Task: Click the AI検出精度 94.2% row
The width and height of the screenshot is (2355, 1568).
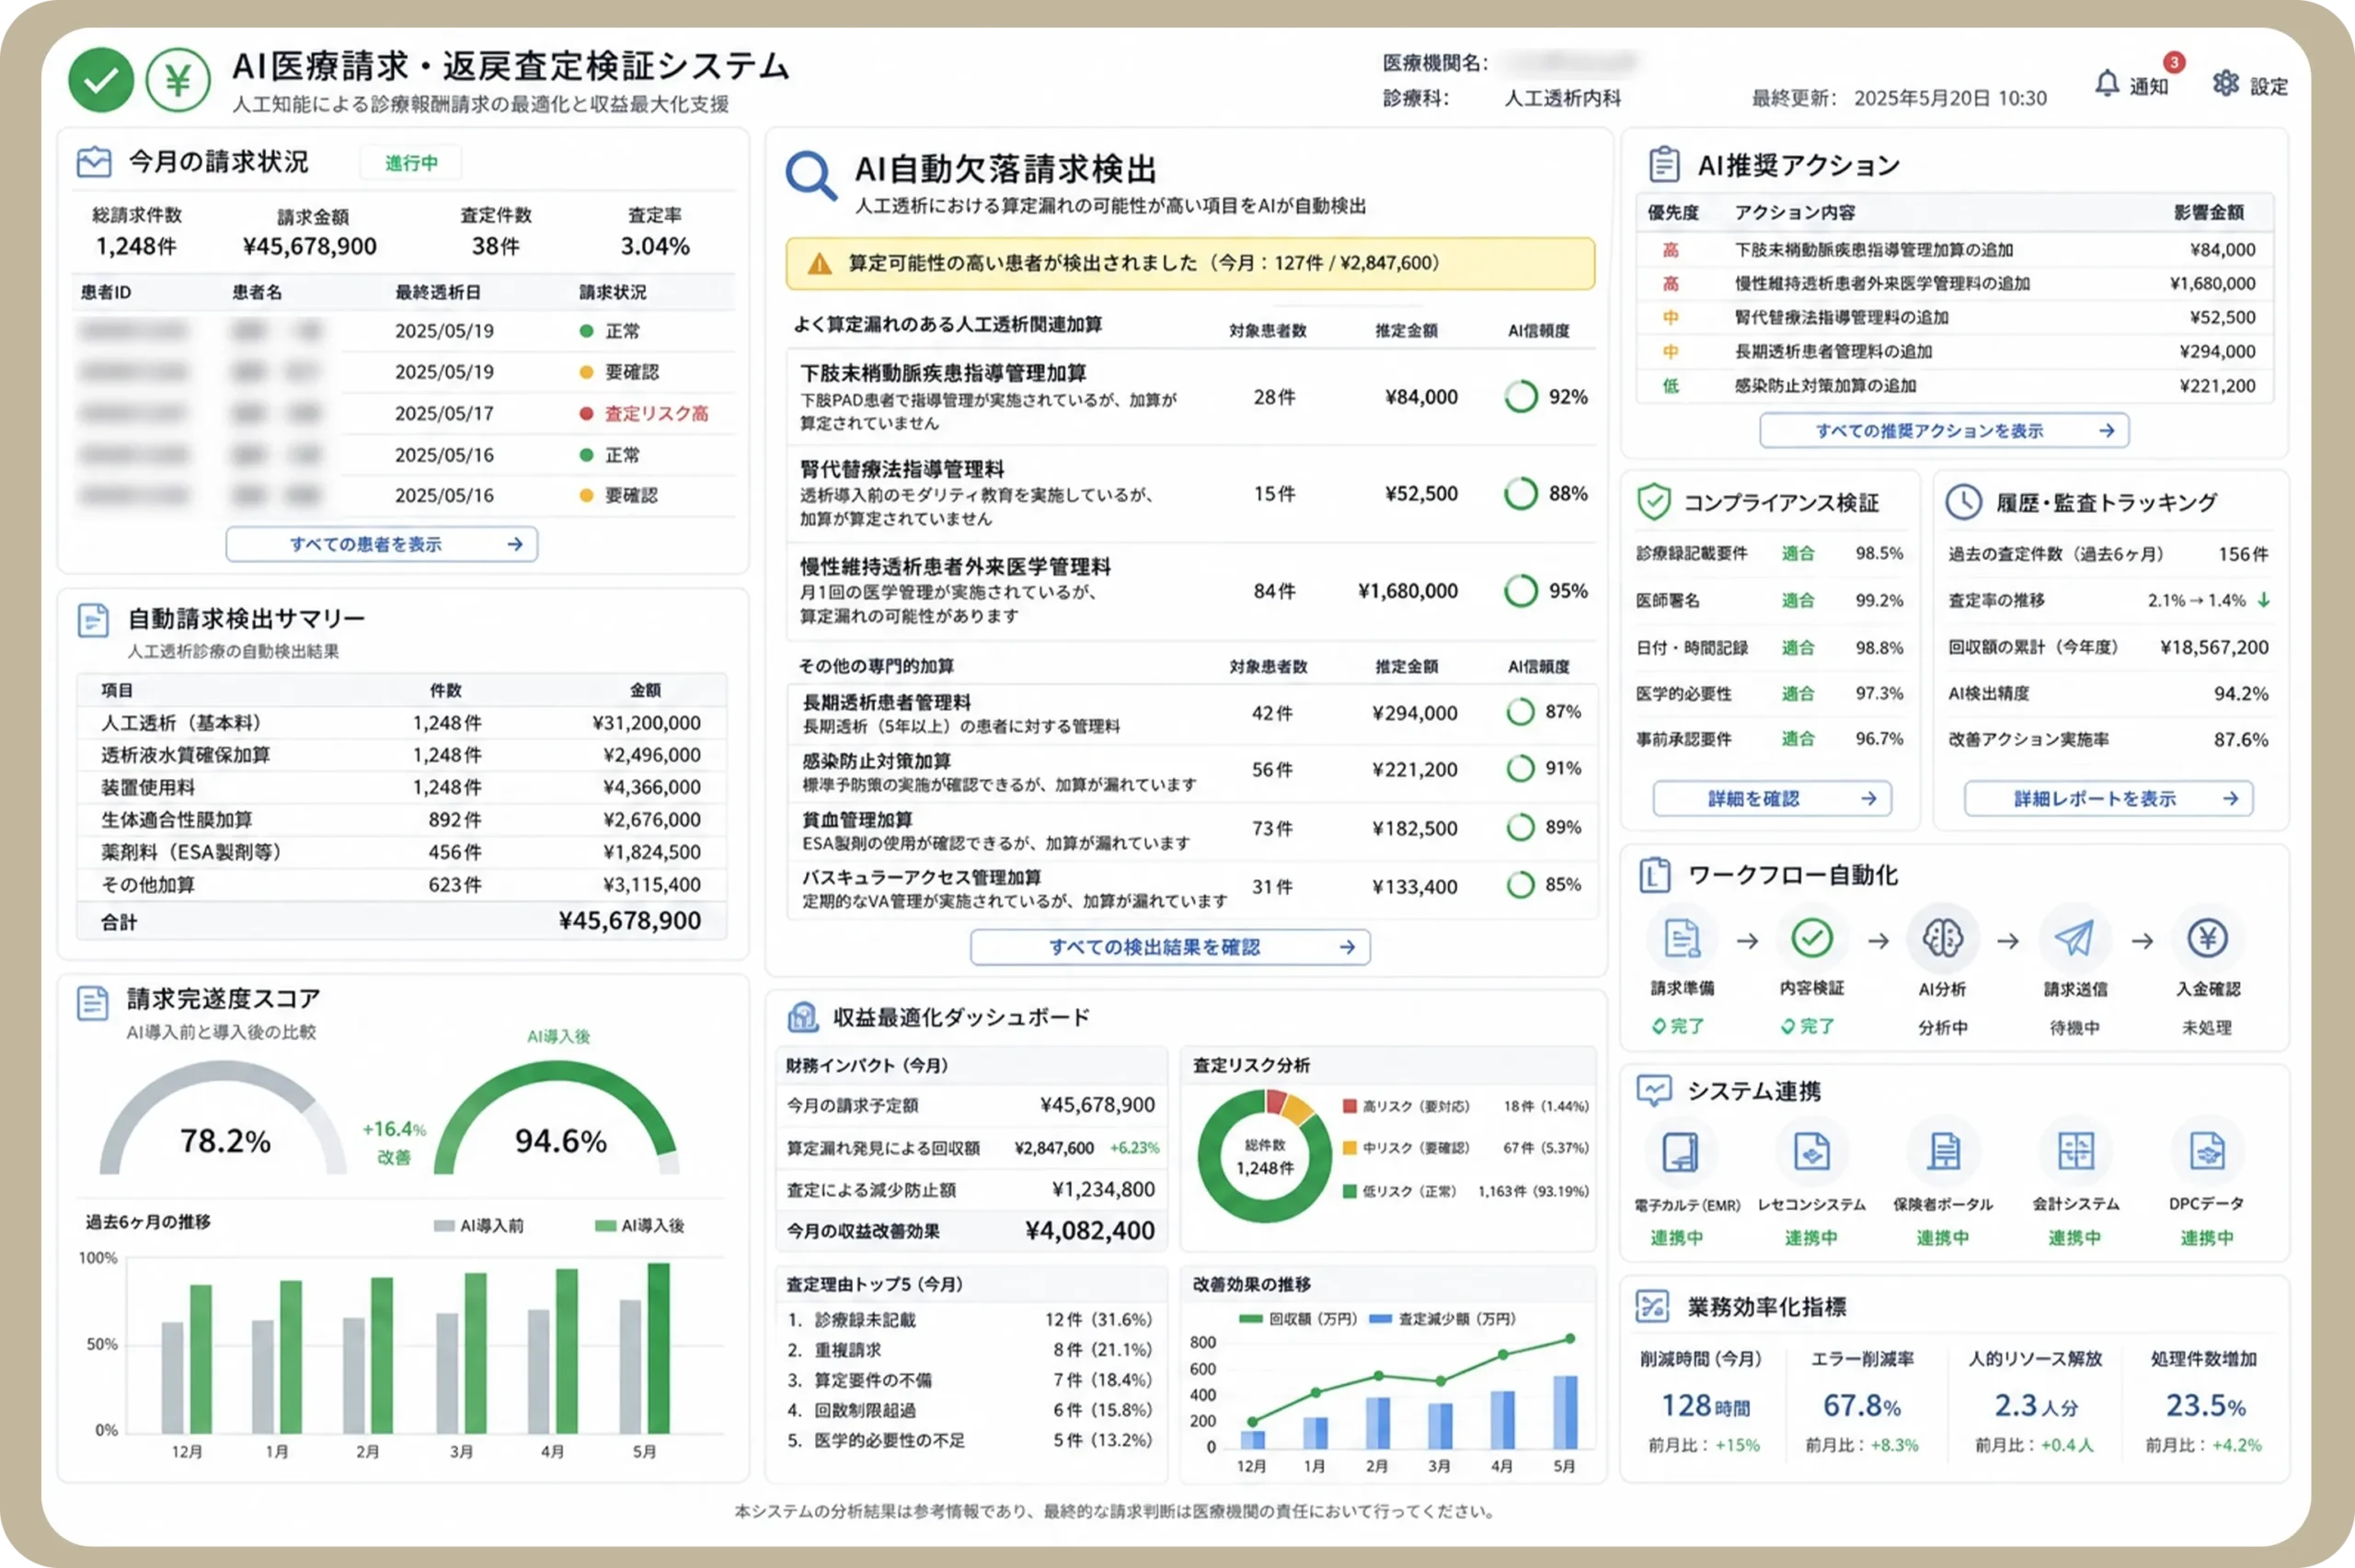Action: coord(2108,694)
